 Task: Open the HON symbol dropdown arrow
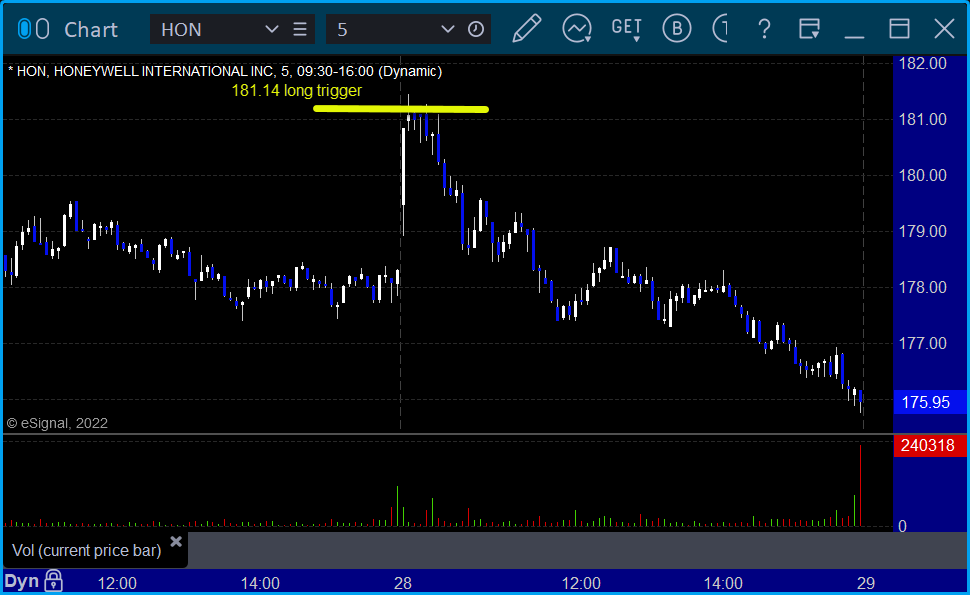pyautogui.click(x=271, y=29)
